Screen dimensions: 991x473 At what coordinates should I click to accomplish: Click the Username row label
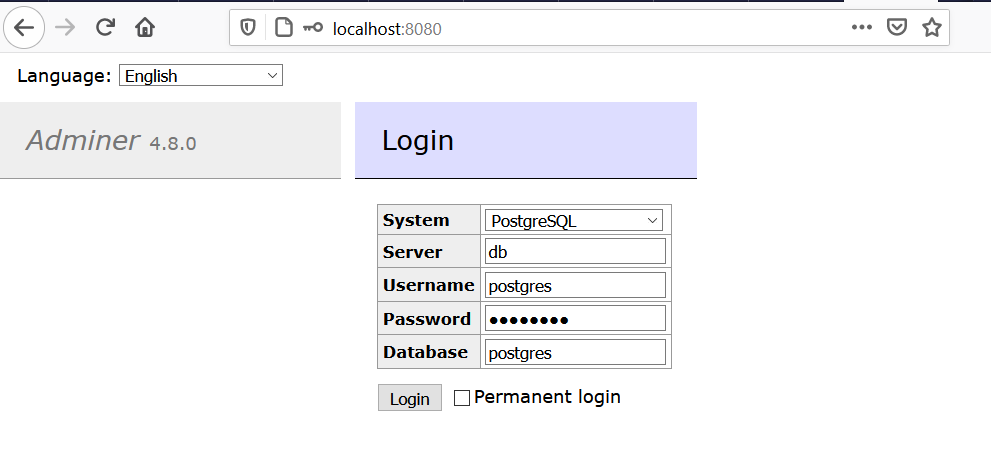click(x=429, y=285)
